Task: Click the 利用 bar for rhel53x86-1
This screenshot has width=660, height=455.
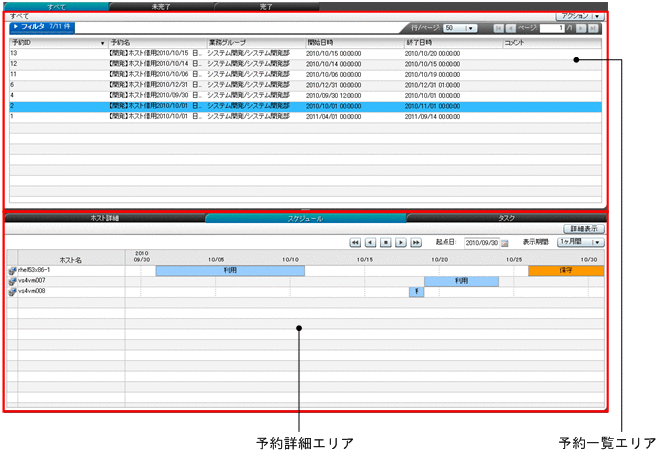Action: pyautogui.click(x=230, y=271)
